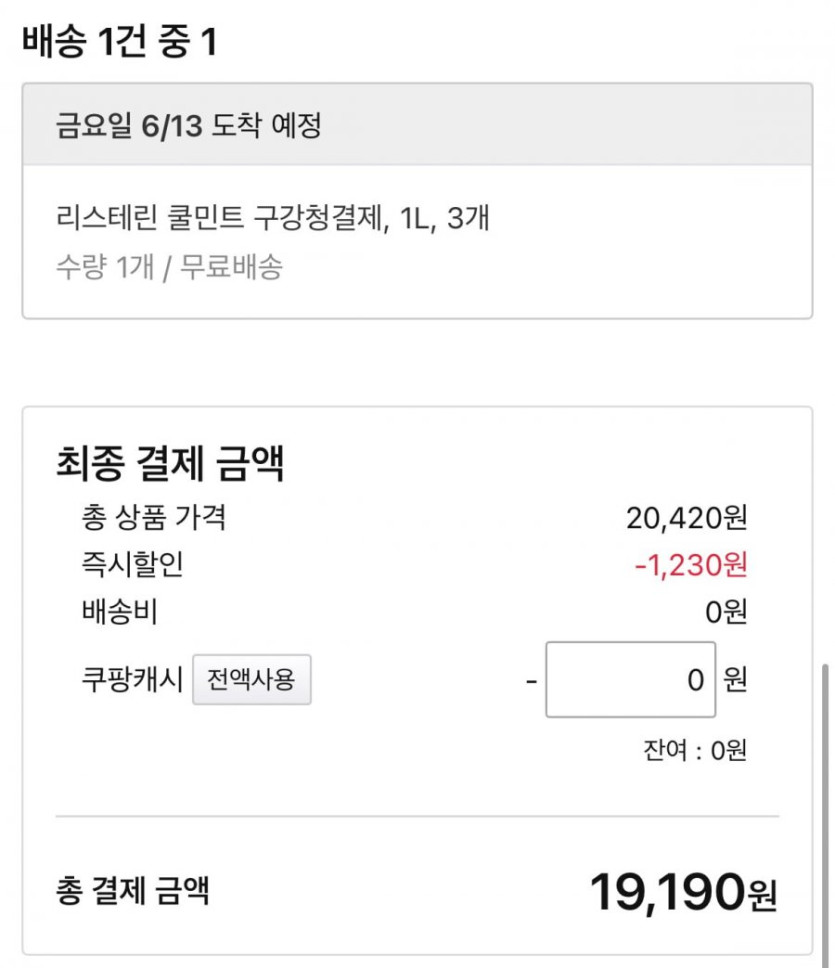
Task: Click the 총 결제 금액 label
Action: pyautogui.click(x=133, y=890)
